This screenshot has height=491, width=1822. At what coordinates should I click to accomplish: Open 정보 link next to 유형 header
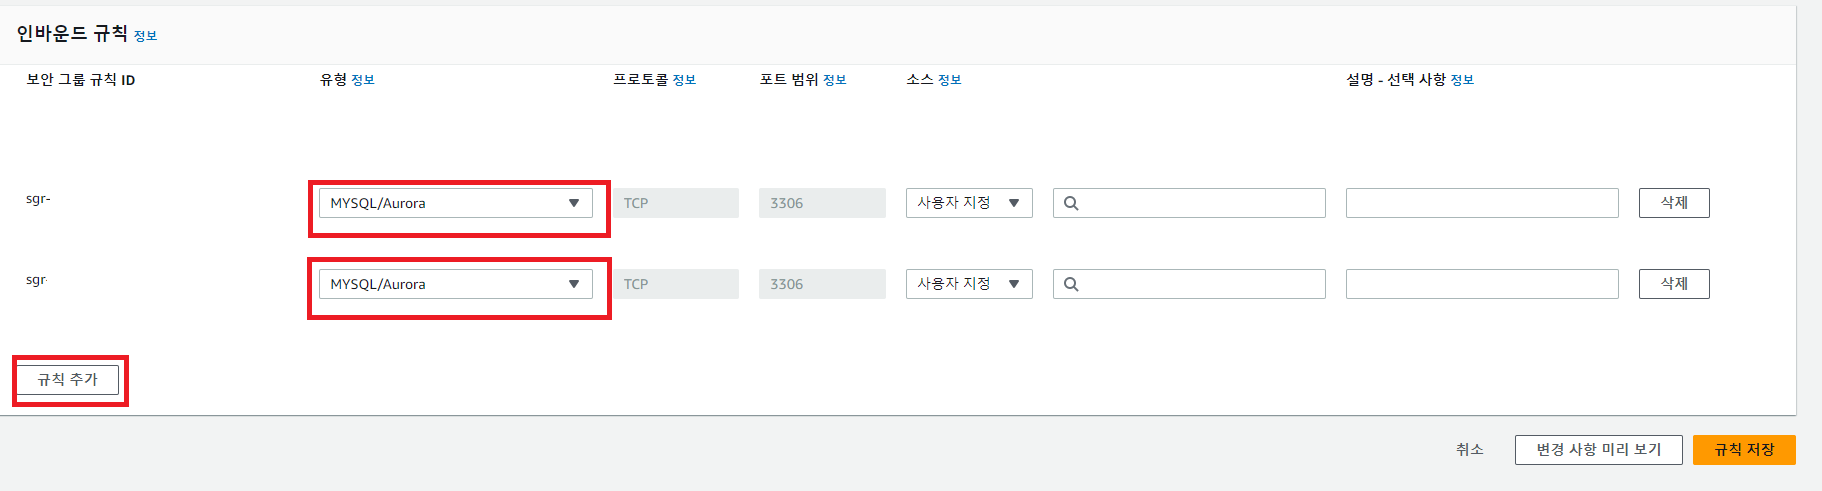(363, 80)
